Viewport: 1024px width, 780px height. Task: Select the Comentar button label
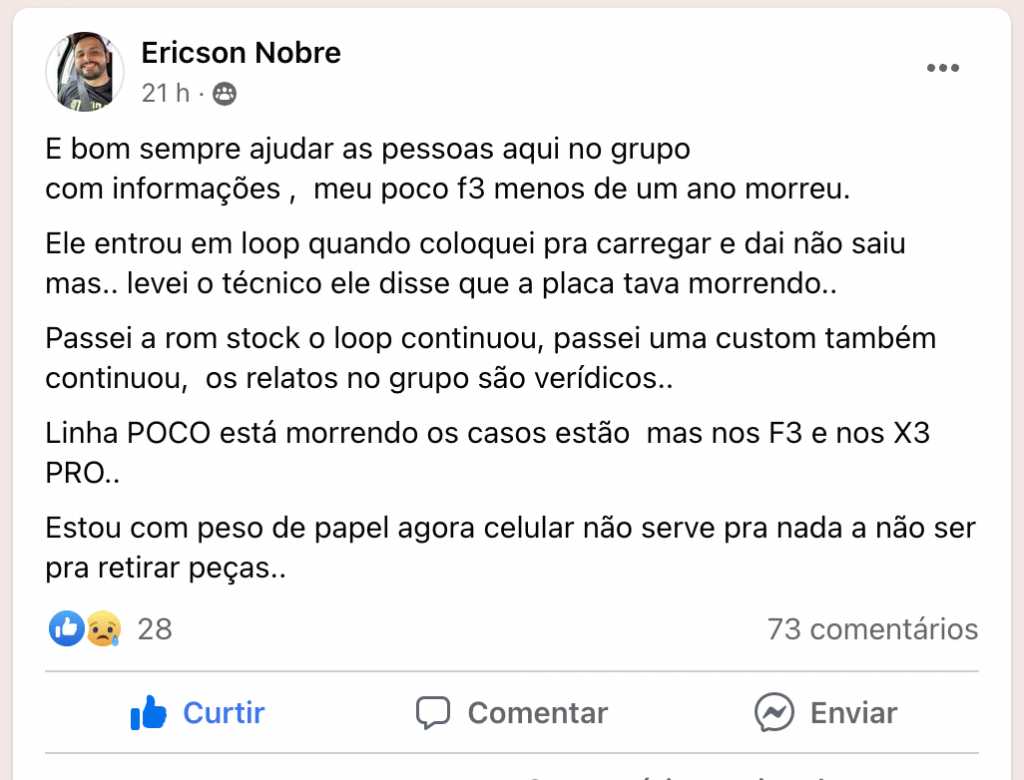537,713
